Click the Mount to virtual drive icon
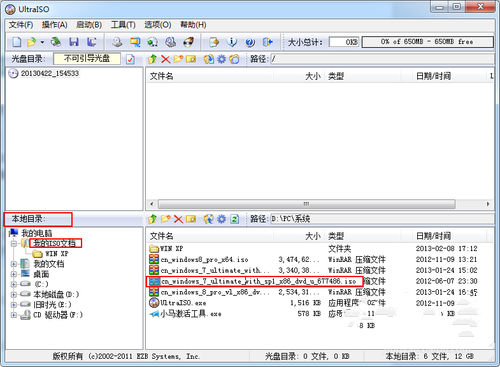Screen dimensions: 500x367 [x=153, y=42]
